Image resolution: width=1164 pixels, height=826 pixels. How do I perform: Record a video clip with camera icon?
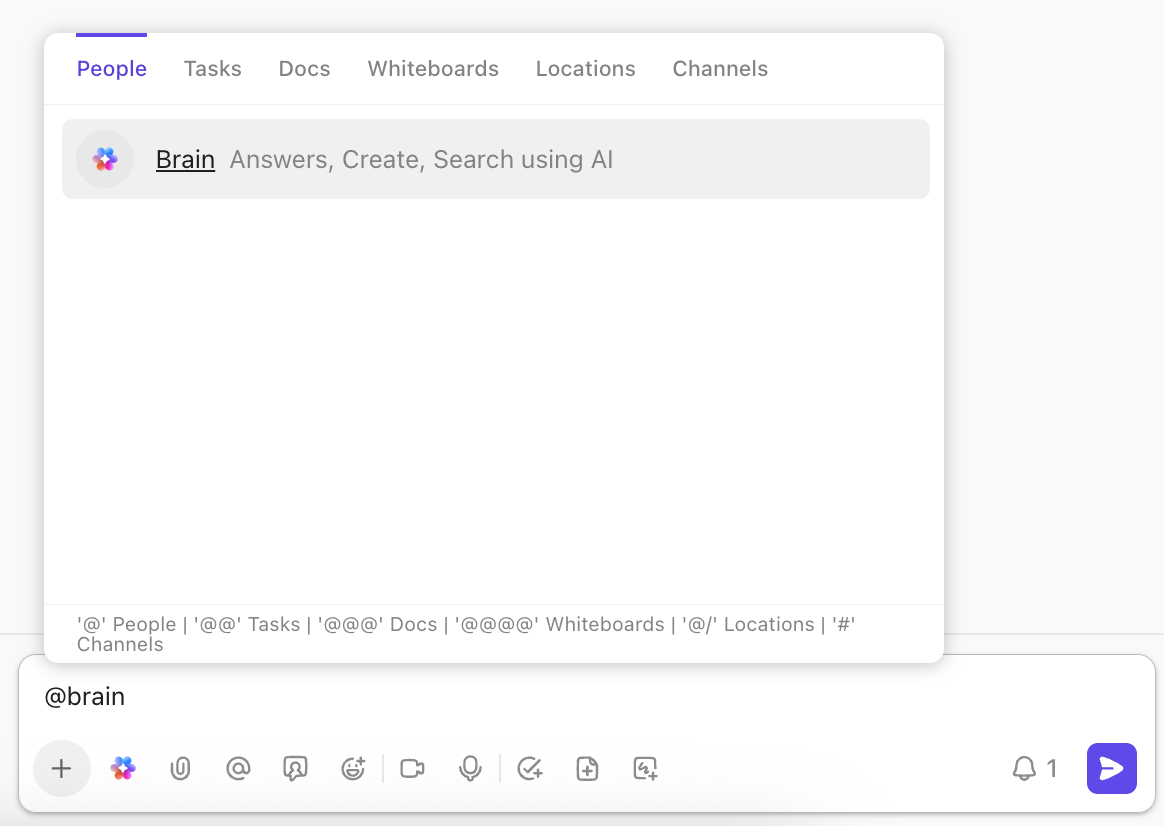[412, 768]
